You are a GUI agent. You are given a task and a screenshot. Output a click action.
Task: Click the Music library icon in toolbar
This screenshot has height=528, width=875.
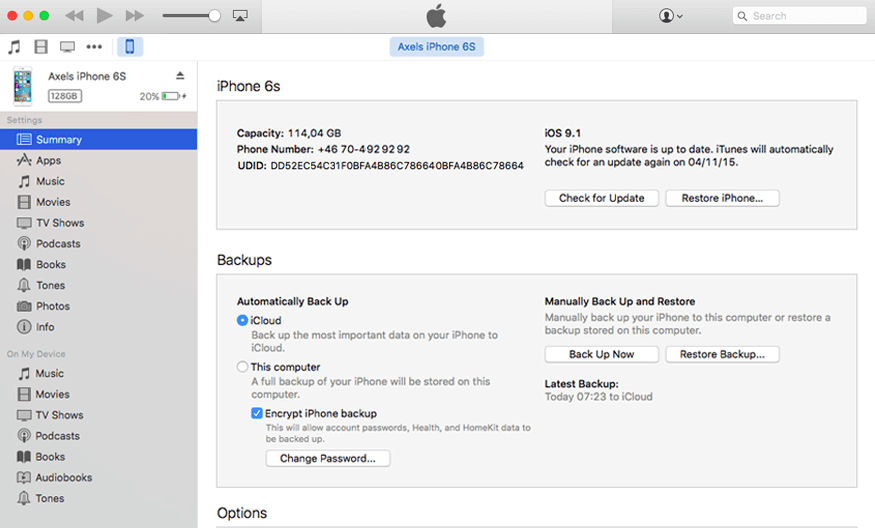[14, 47]
